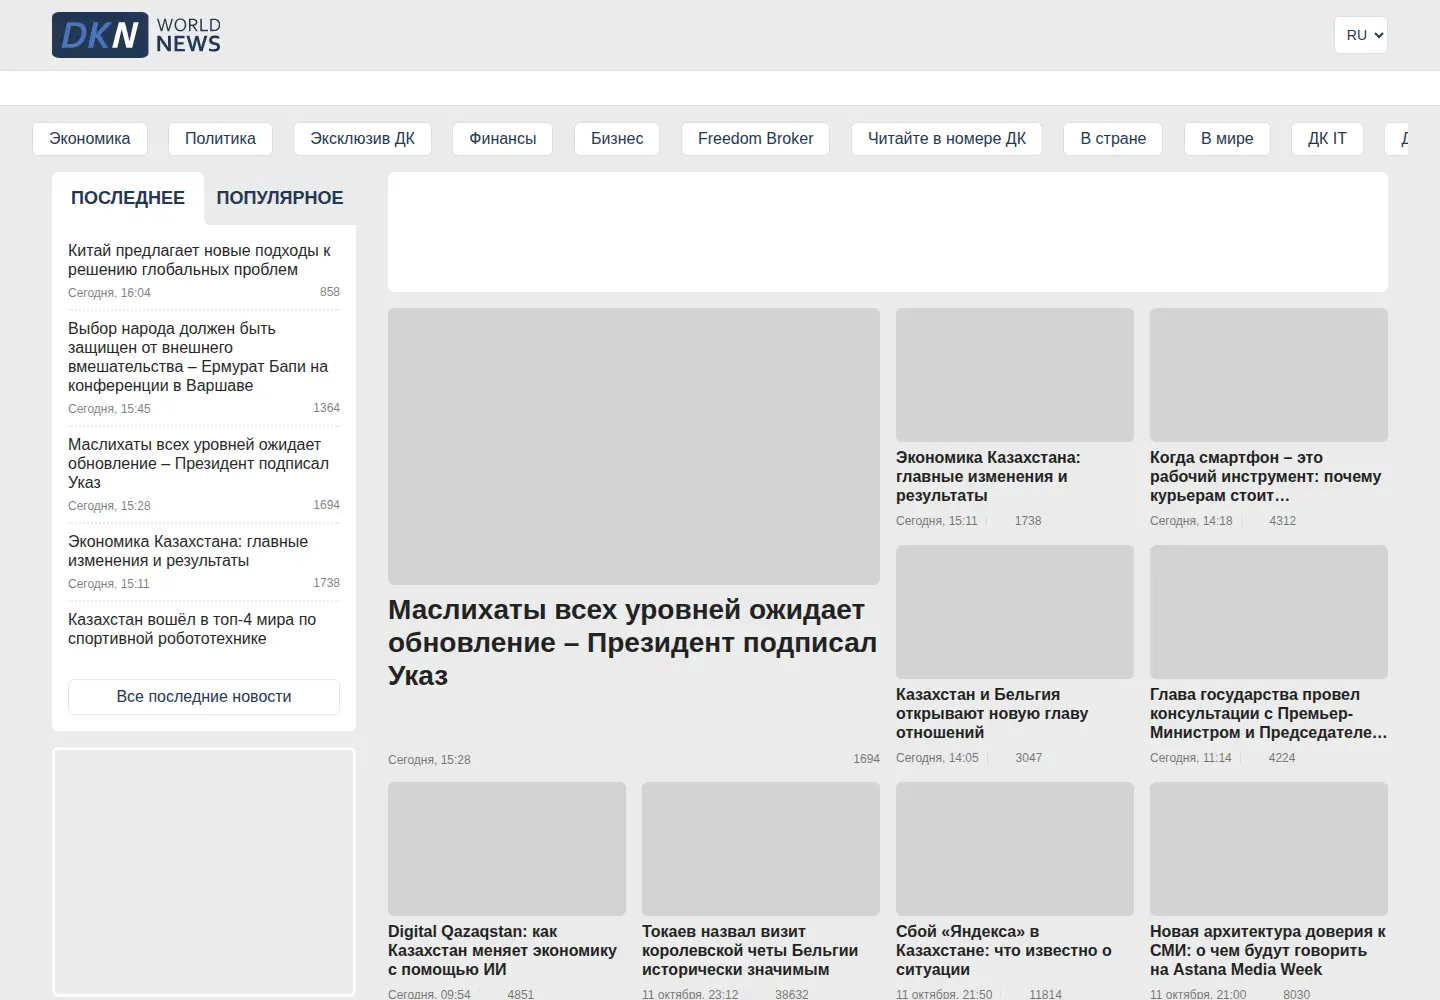Image resolution: width=1440 pixels, height=1000 pixels.
Task: Click the blank banner above the featured story
Action: [x=888, y=232]
